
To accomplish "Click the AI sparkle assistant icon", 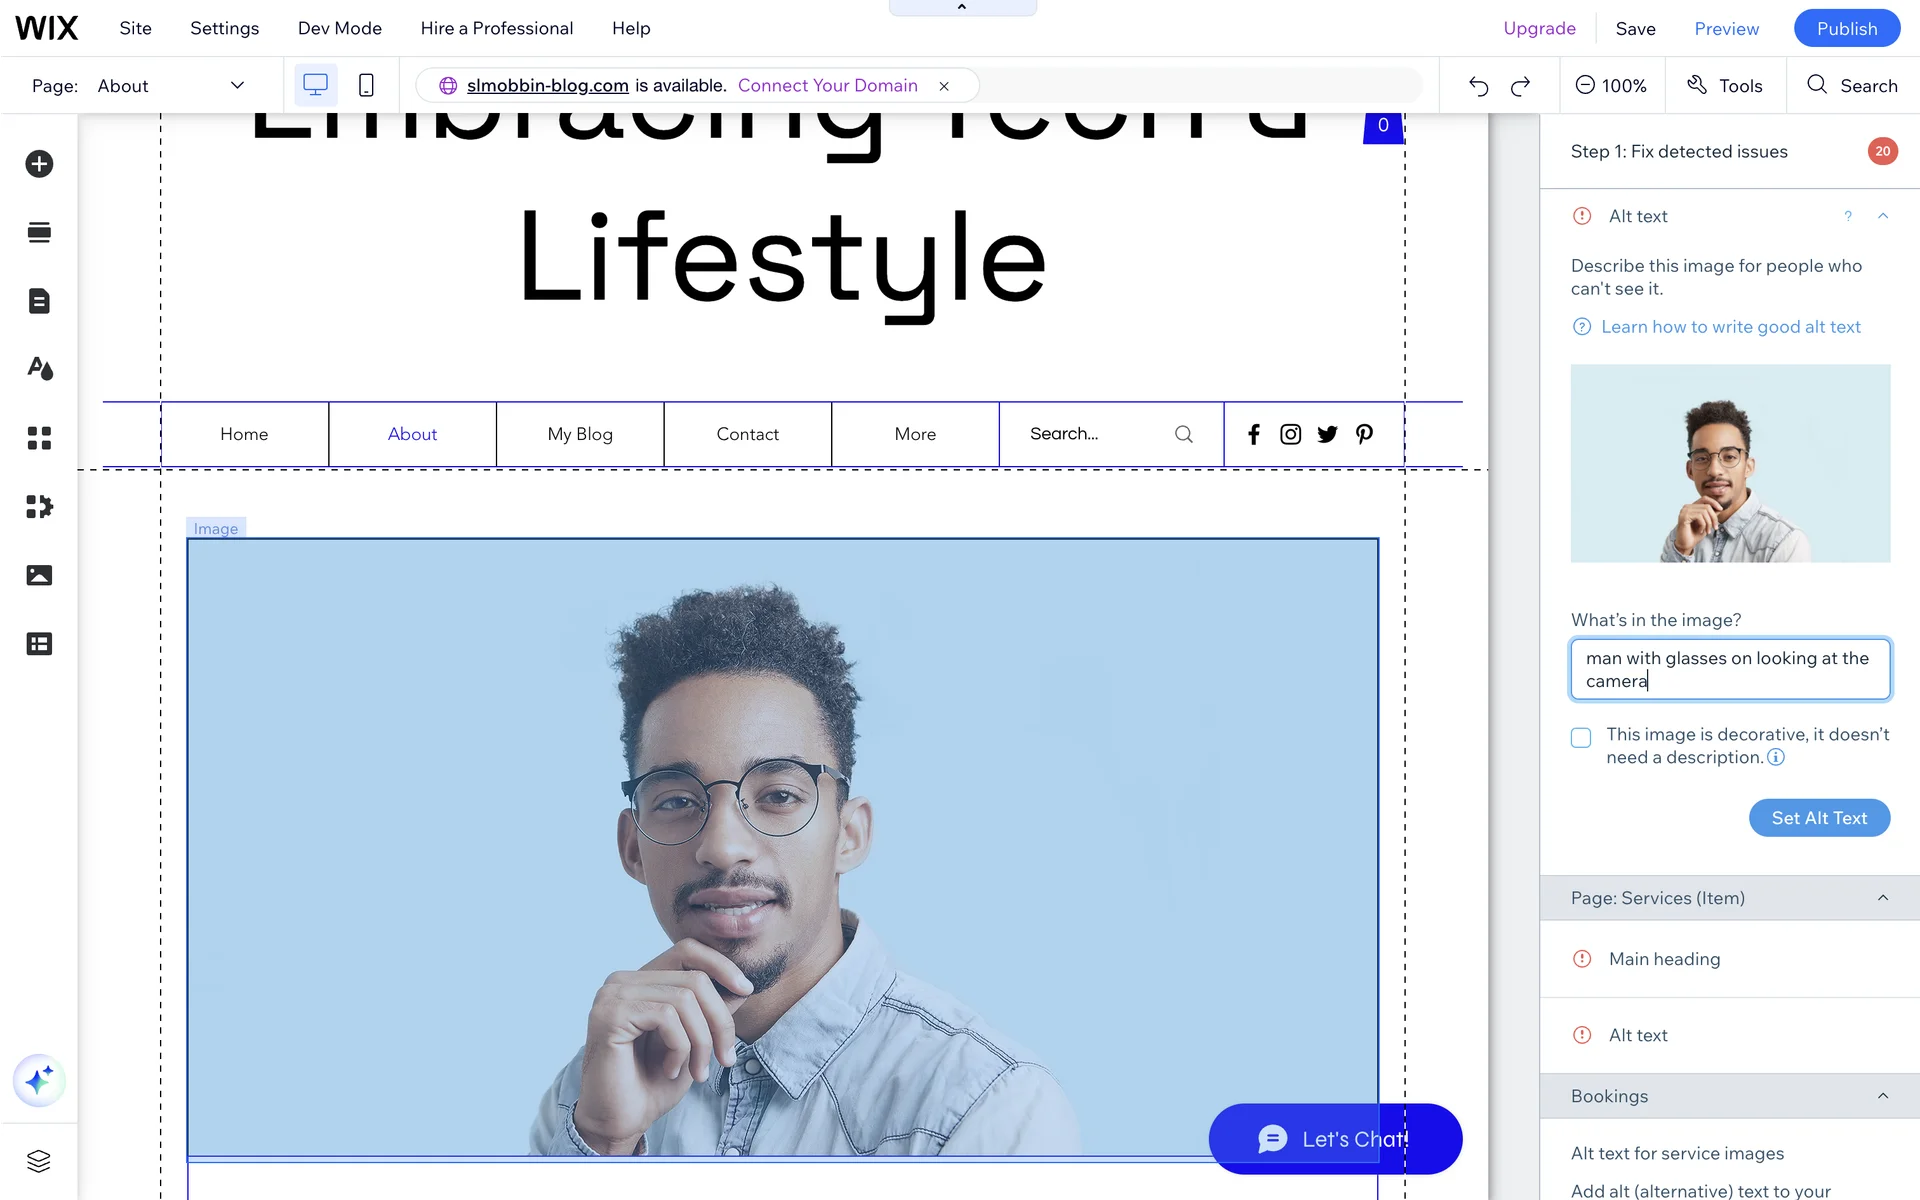I will click(x=39, y=1080).
